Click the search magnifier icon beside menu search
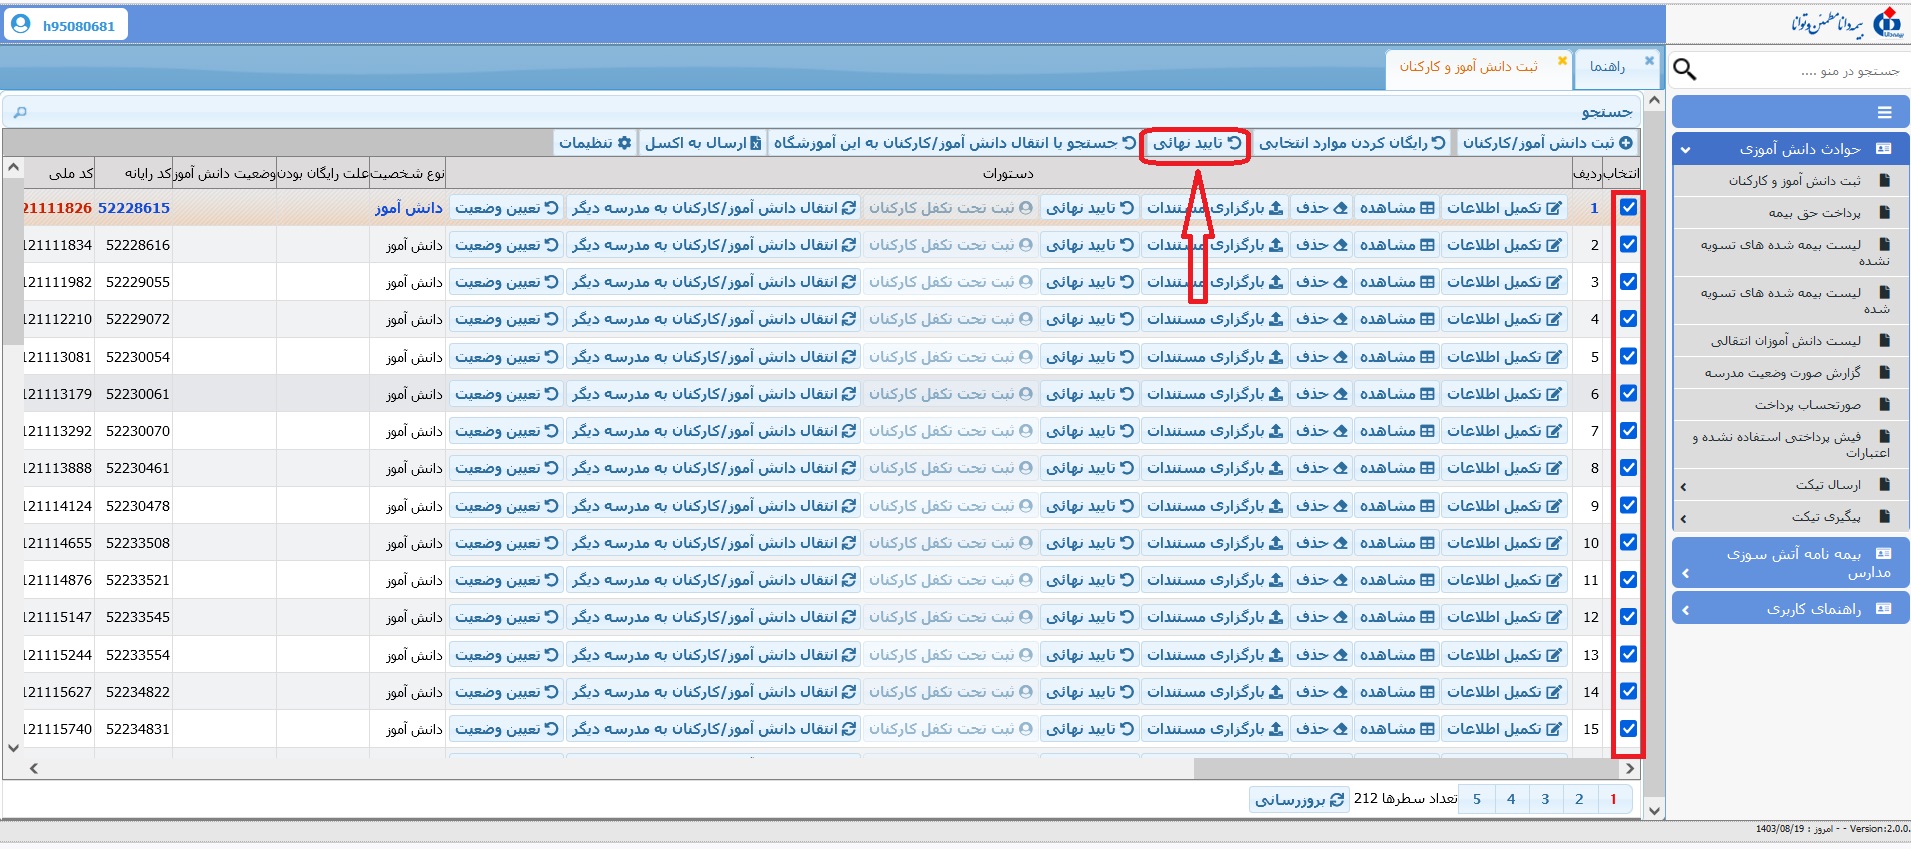Viewport: 1911px width, 849px height. 1685,69
